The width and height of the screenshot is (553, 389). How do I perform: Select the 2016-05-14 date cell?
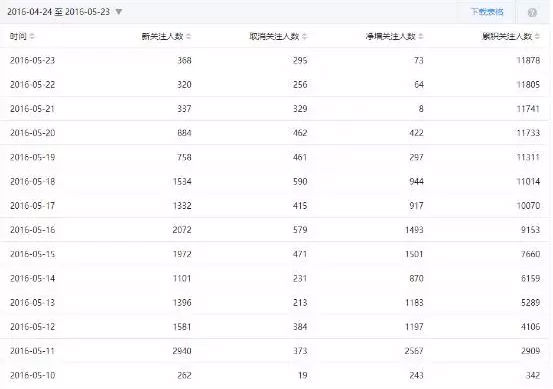(x=32, y=279)
